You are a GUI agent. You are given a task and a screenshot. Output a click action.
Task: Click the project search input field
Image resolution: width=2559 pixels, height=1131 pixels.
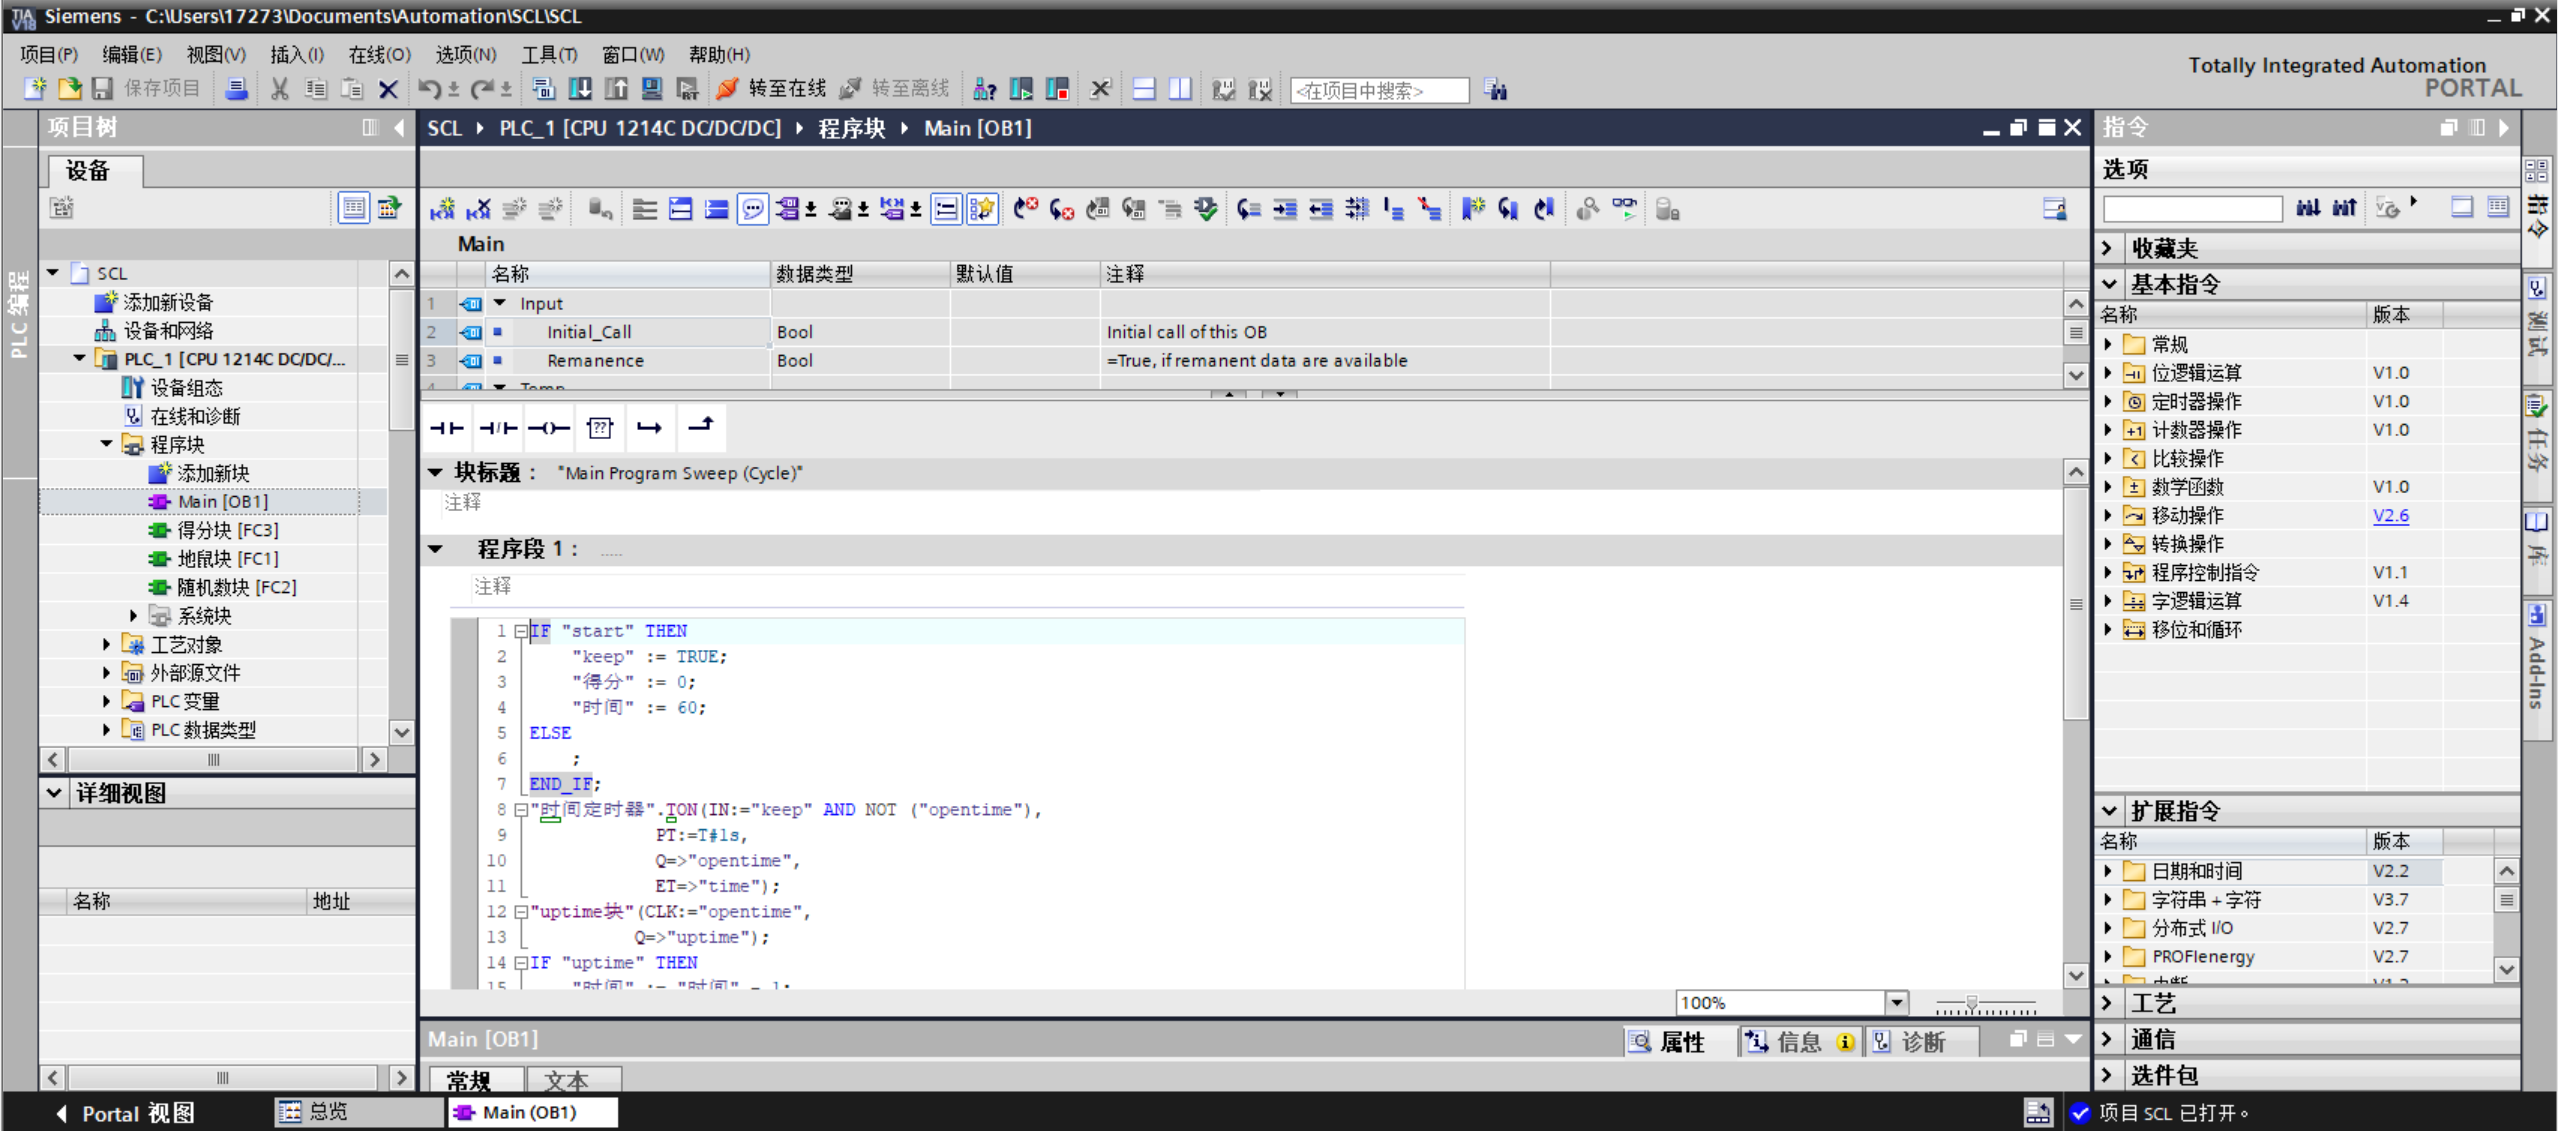[1378, 91]
